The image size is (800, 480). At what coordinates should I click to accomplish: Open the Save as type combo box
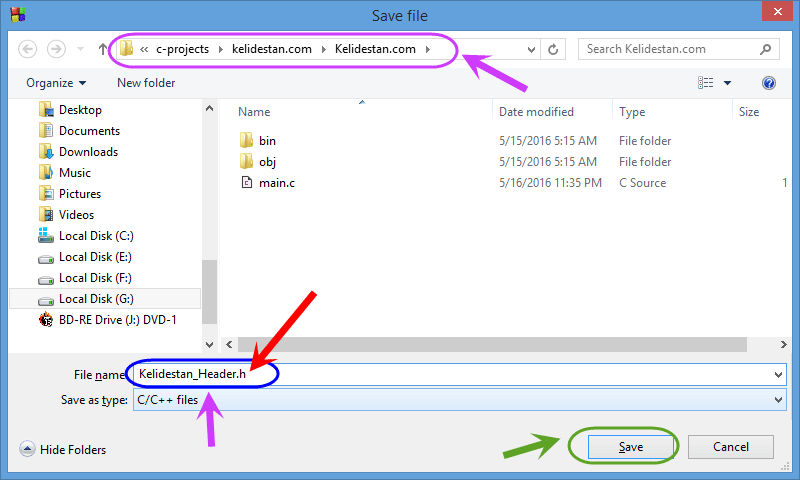tap(460, 400)
